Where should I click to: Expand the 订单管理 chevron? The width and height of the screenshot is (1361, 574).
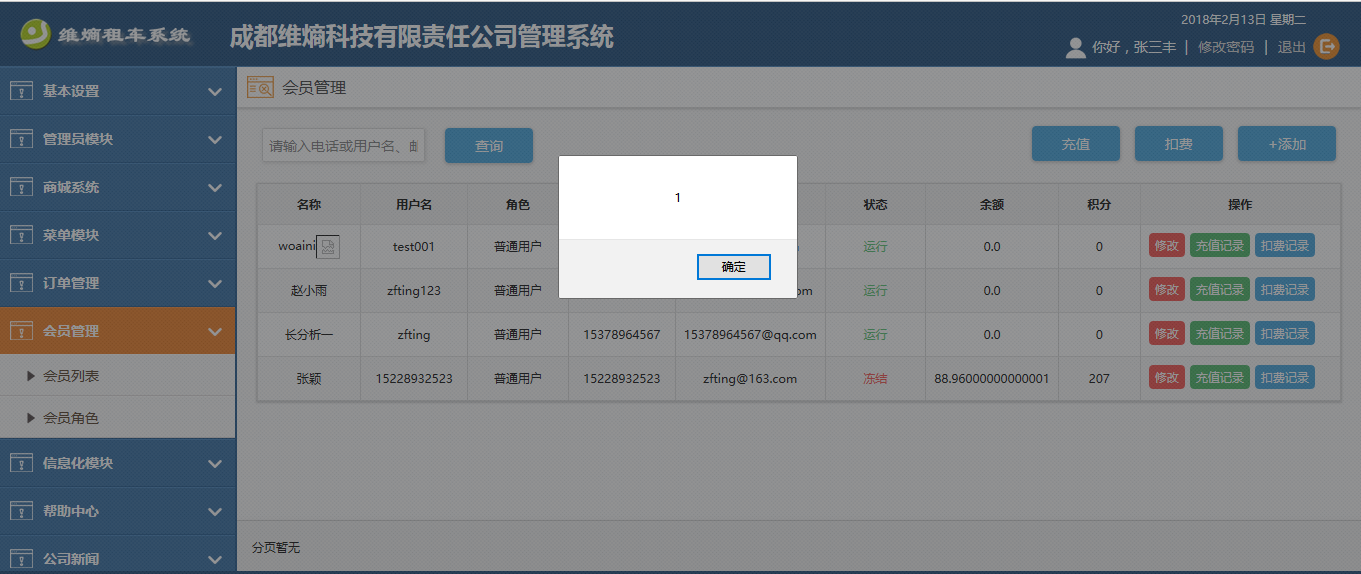(214, 284)
